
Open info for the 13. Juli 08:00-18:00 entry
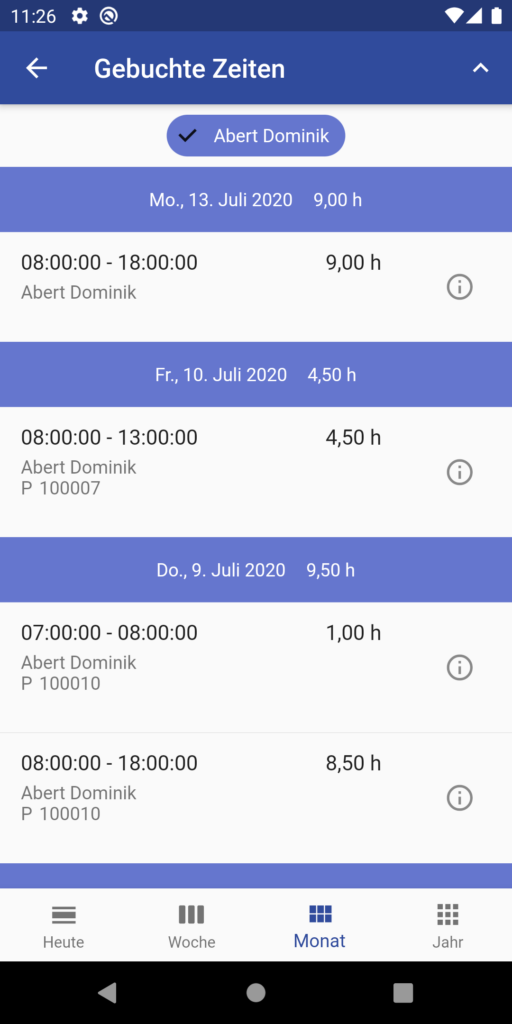[459, 287]
